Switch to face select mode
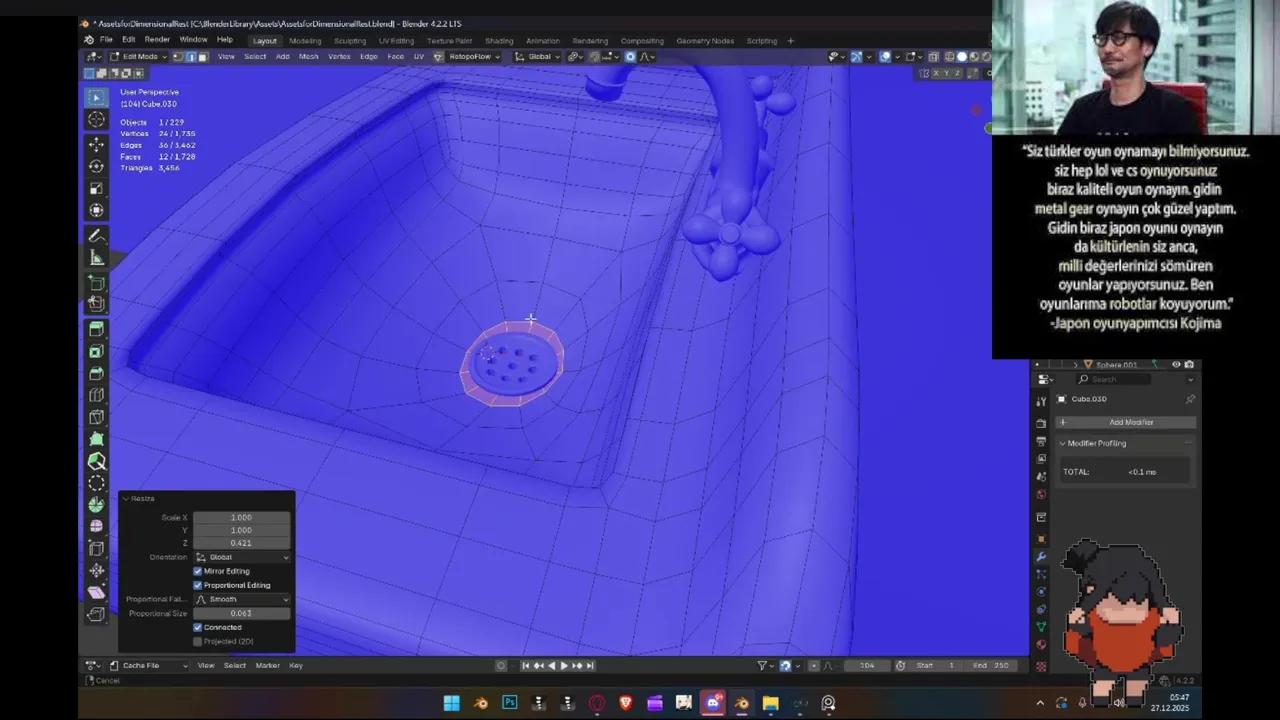 (202, 57)
